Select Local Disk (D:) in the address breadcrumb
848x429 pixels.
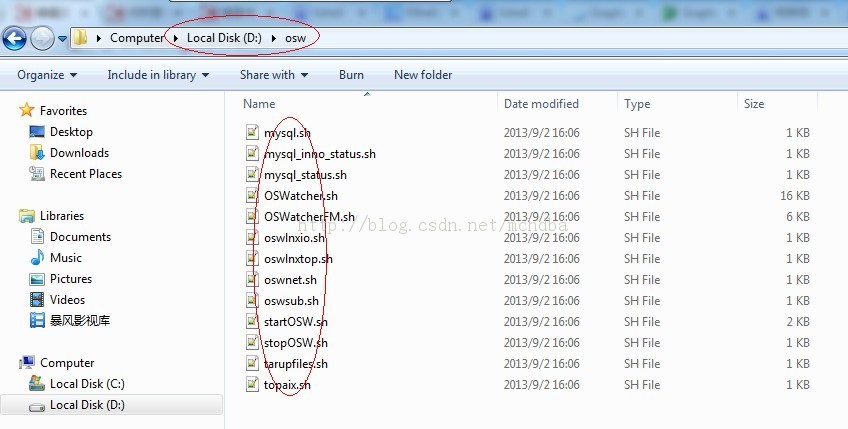(224, 38)
